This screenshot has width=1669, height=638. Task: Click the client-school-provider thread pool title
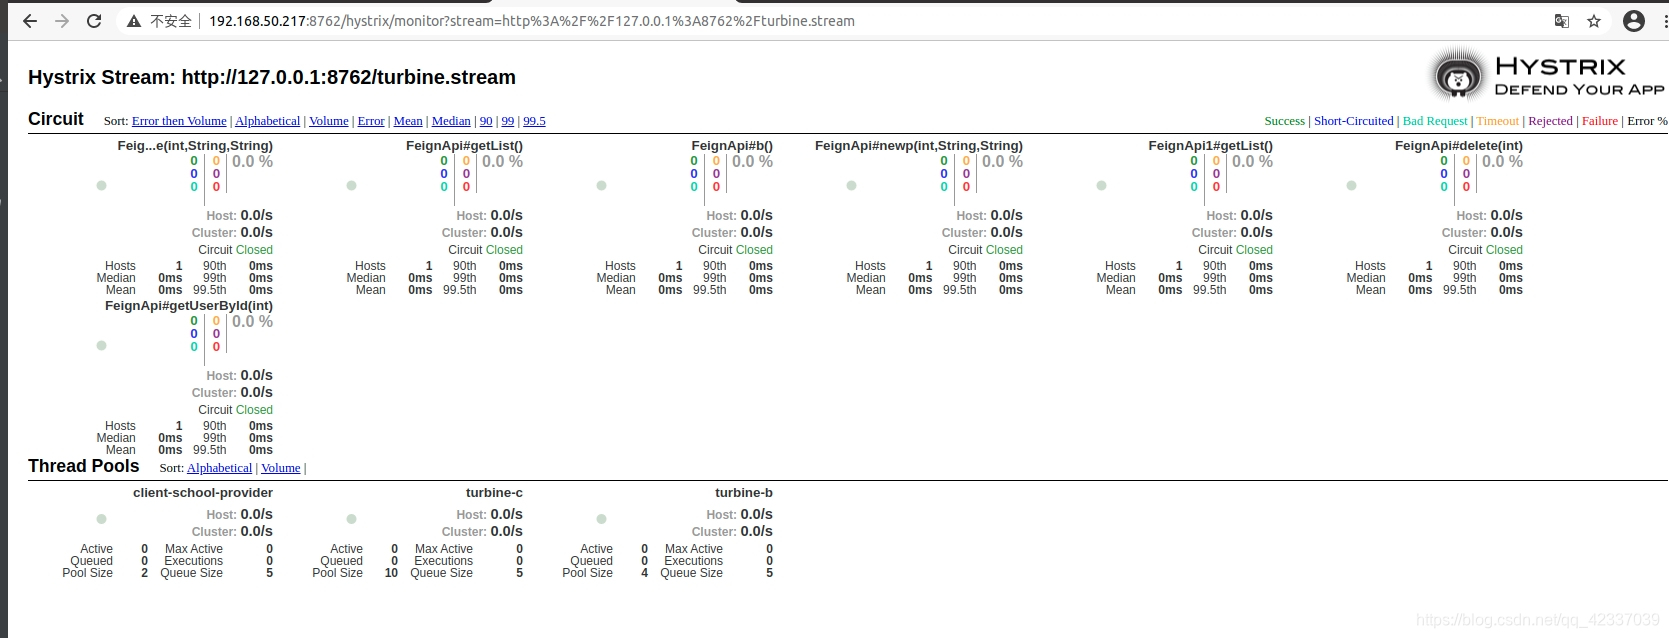coord(203,493)
